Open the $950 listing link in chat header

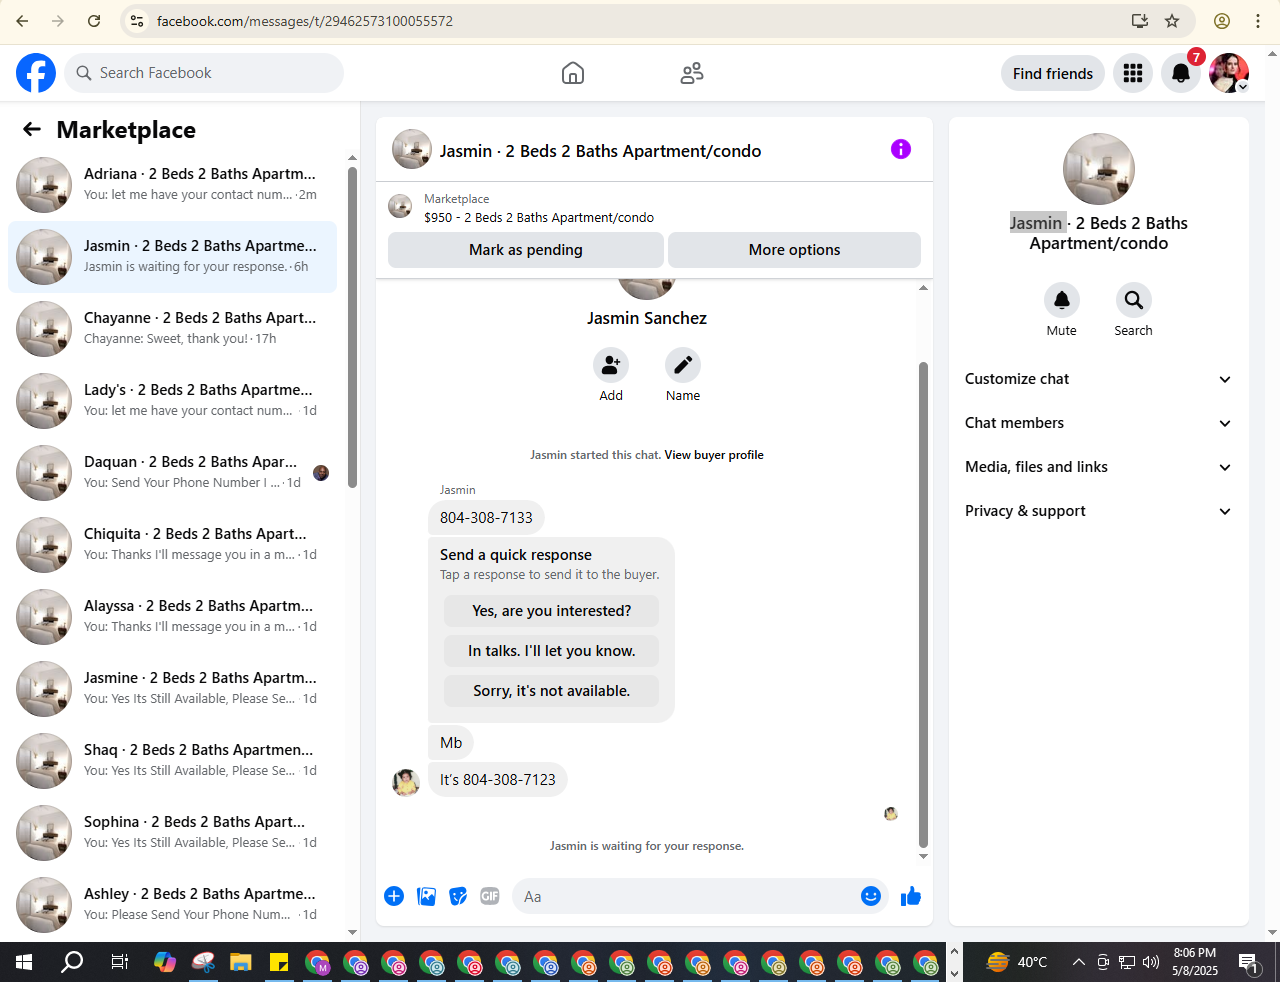click(x=539, y=217)
